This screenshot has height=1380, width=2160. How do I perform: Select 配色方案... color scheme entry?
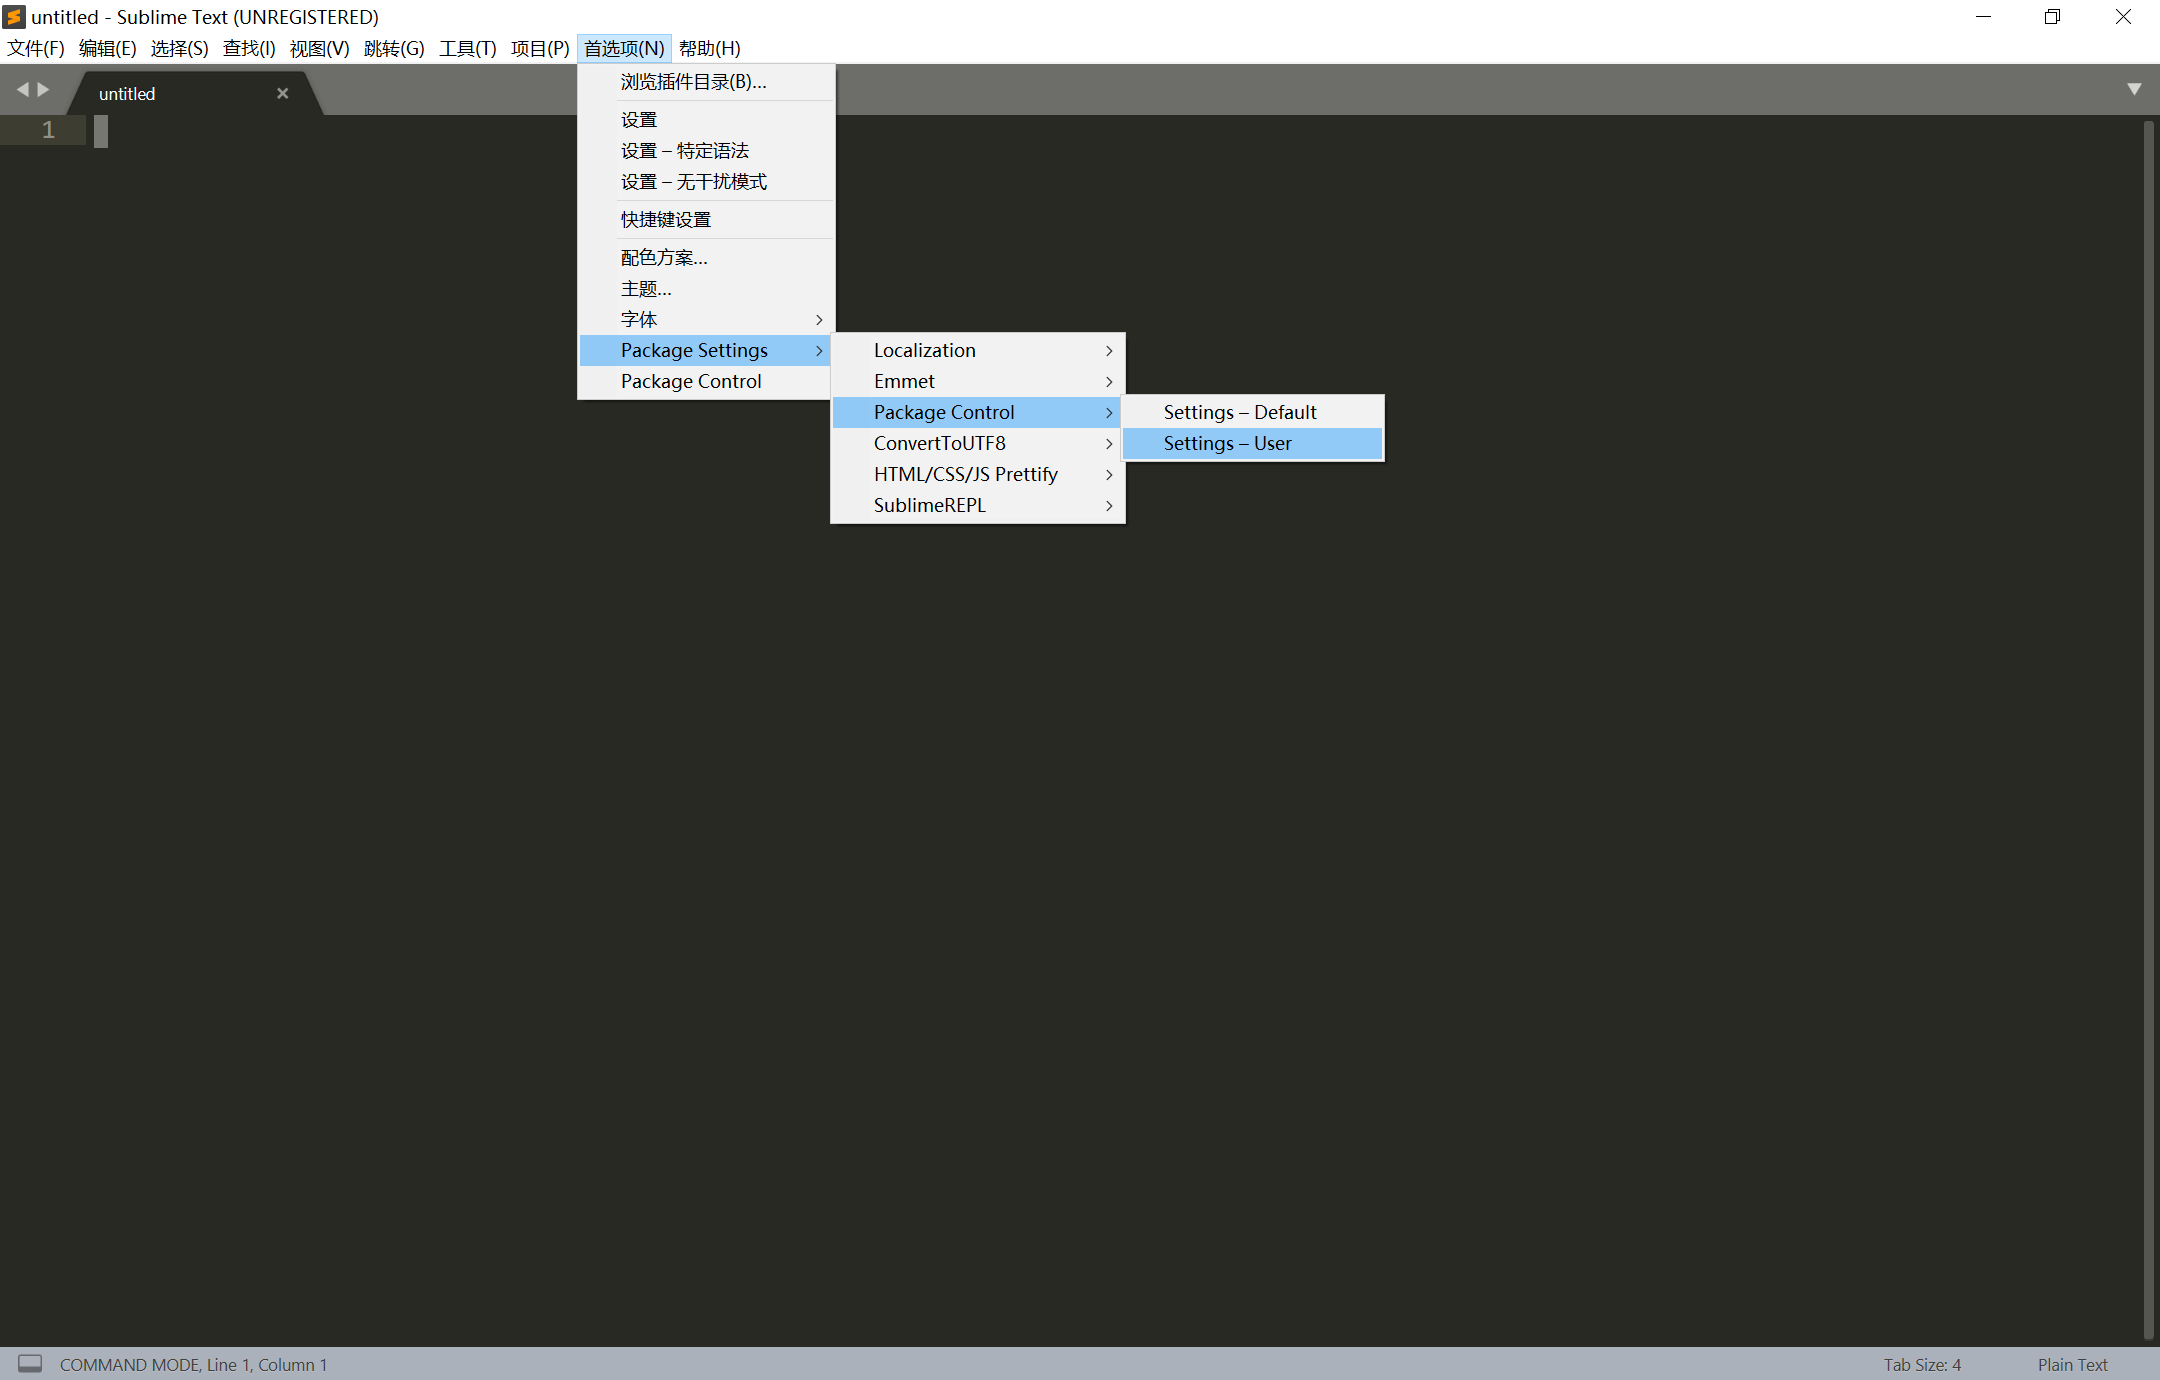pos(706,258)
